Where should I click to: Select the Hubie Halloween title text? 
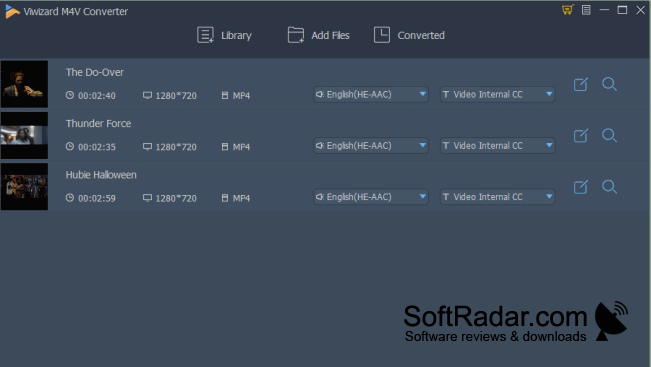point(101,175)
